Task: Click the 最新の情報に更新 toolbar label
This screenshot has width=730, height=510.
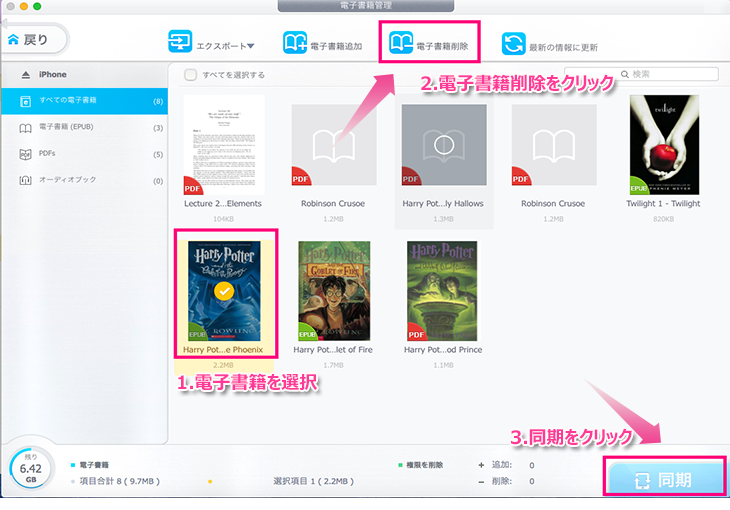Action: tap(563, 47)
